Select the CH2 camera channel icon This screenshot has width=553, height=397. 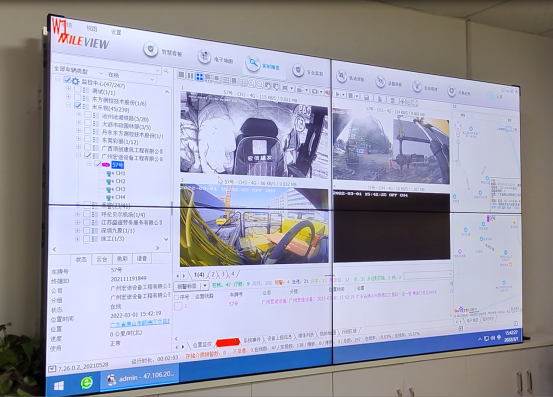pos(110,181)
